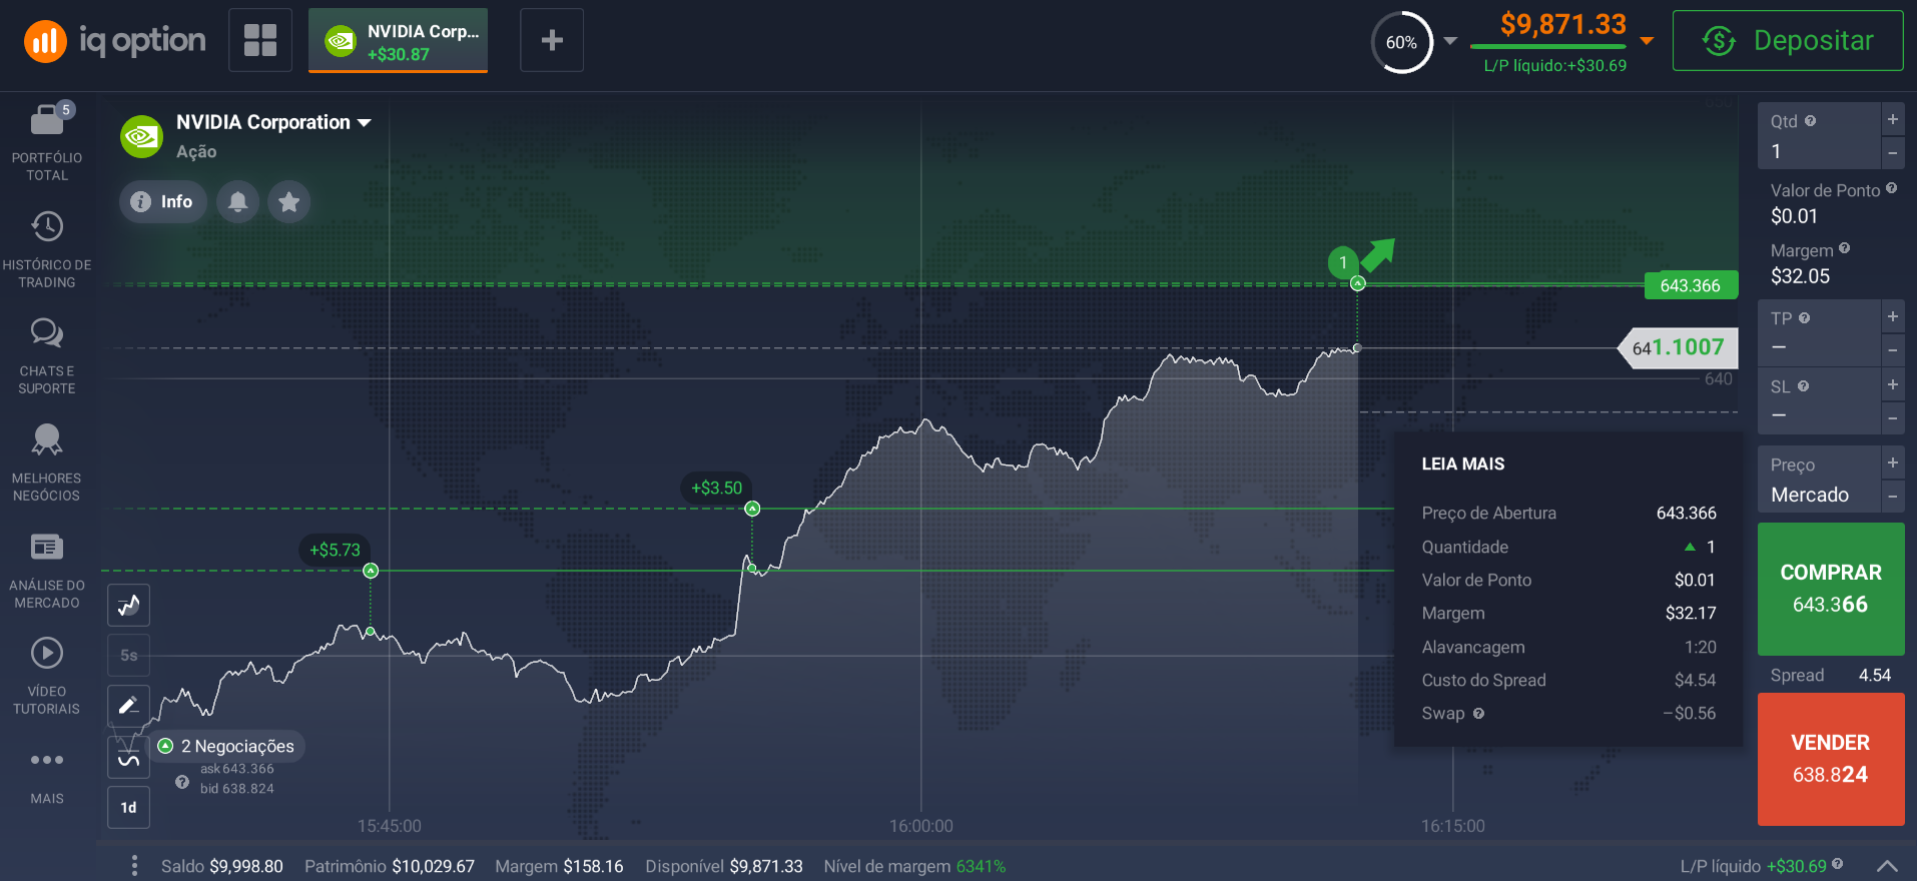Image resolution: width=1917 pixels, height=881 pixels.
Task: Switch to the NVIDIA Corp tab
Action: [398, 41]
